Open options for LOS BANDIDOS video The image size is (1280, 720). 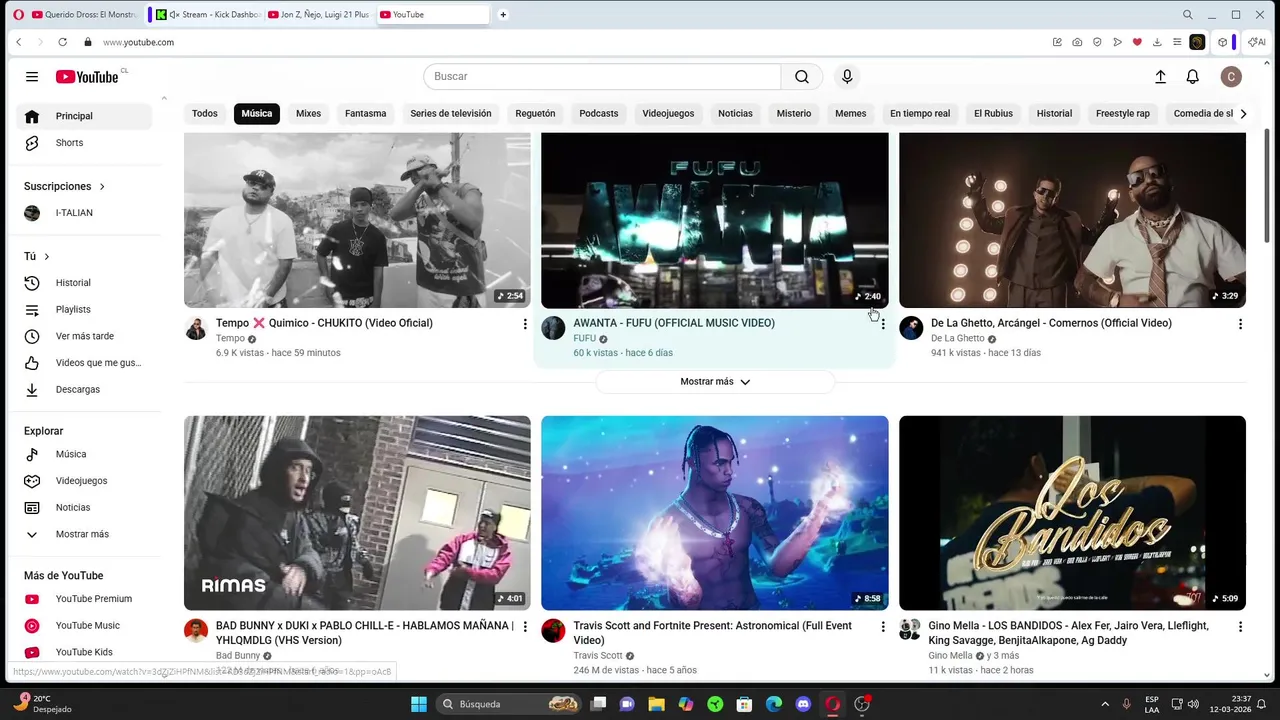point(1240,627)
